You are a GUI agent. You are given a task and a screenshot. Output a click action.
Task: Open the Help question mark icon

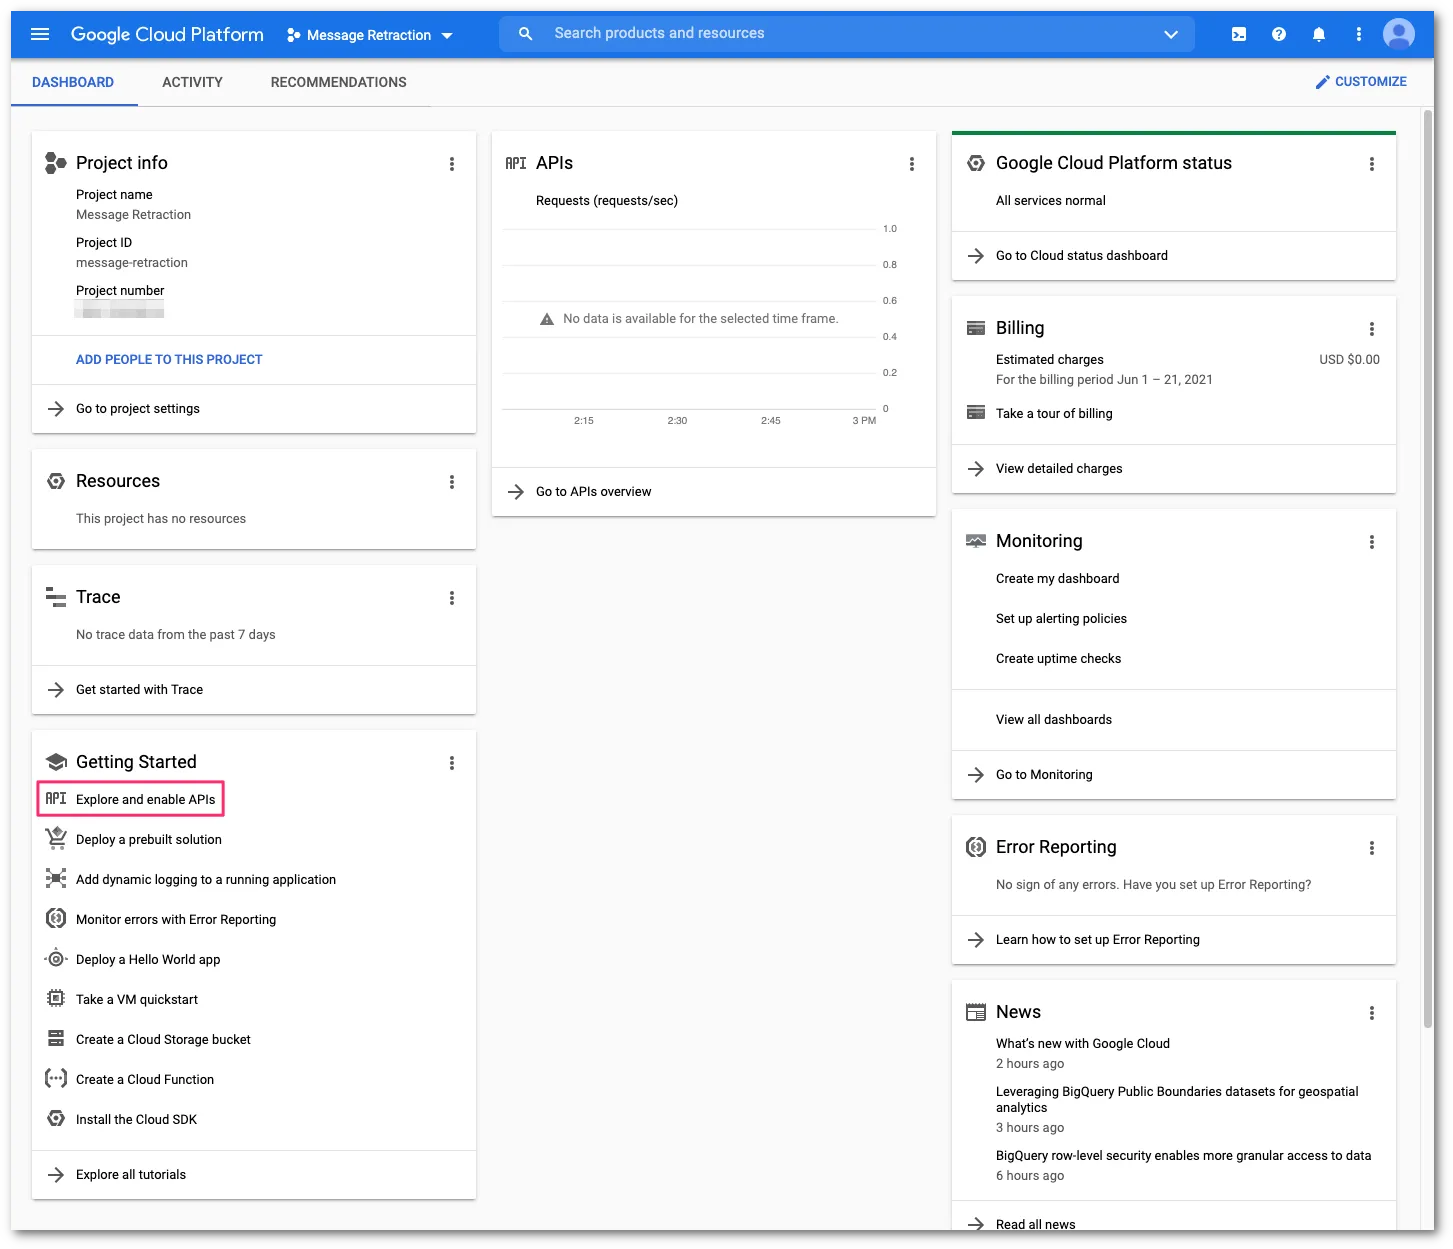click(x=1278, y=33)
